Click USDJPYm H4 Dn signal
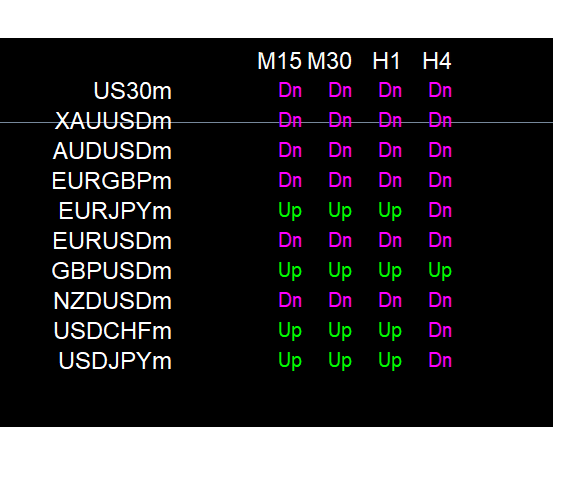Image resolution: width=579 pixels, height=478 pixels. click(x=440, y=360)
